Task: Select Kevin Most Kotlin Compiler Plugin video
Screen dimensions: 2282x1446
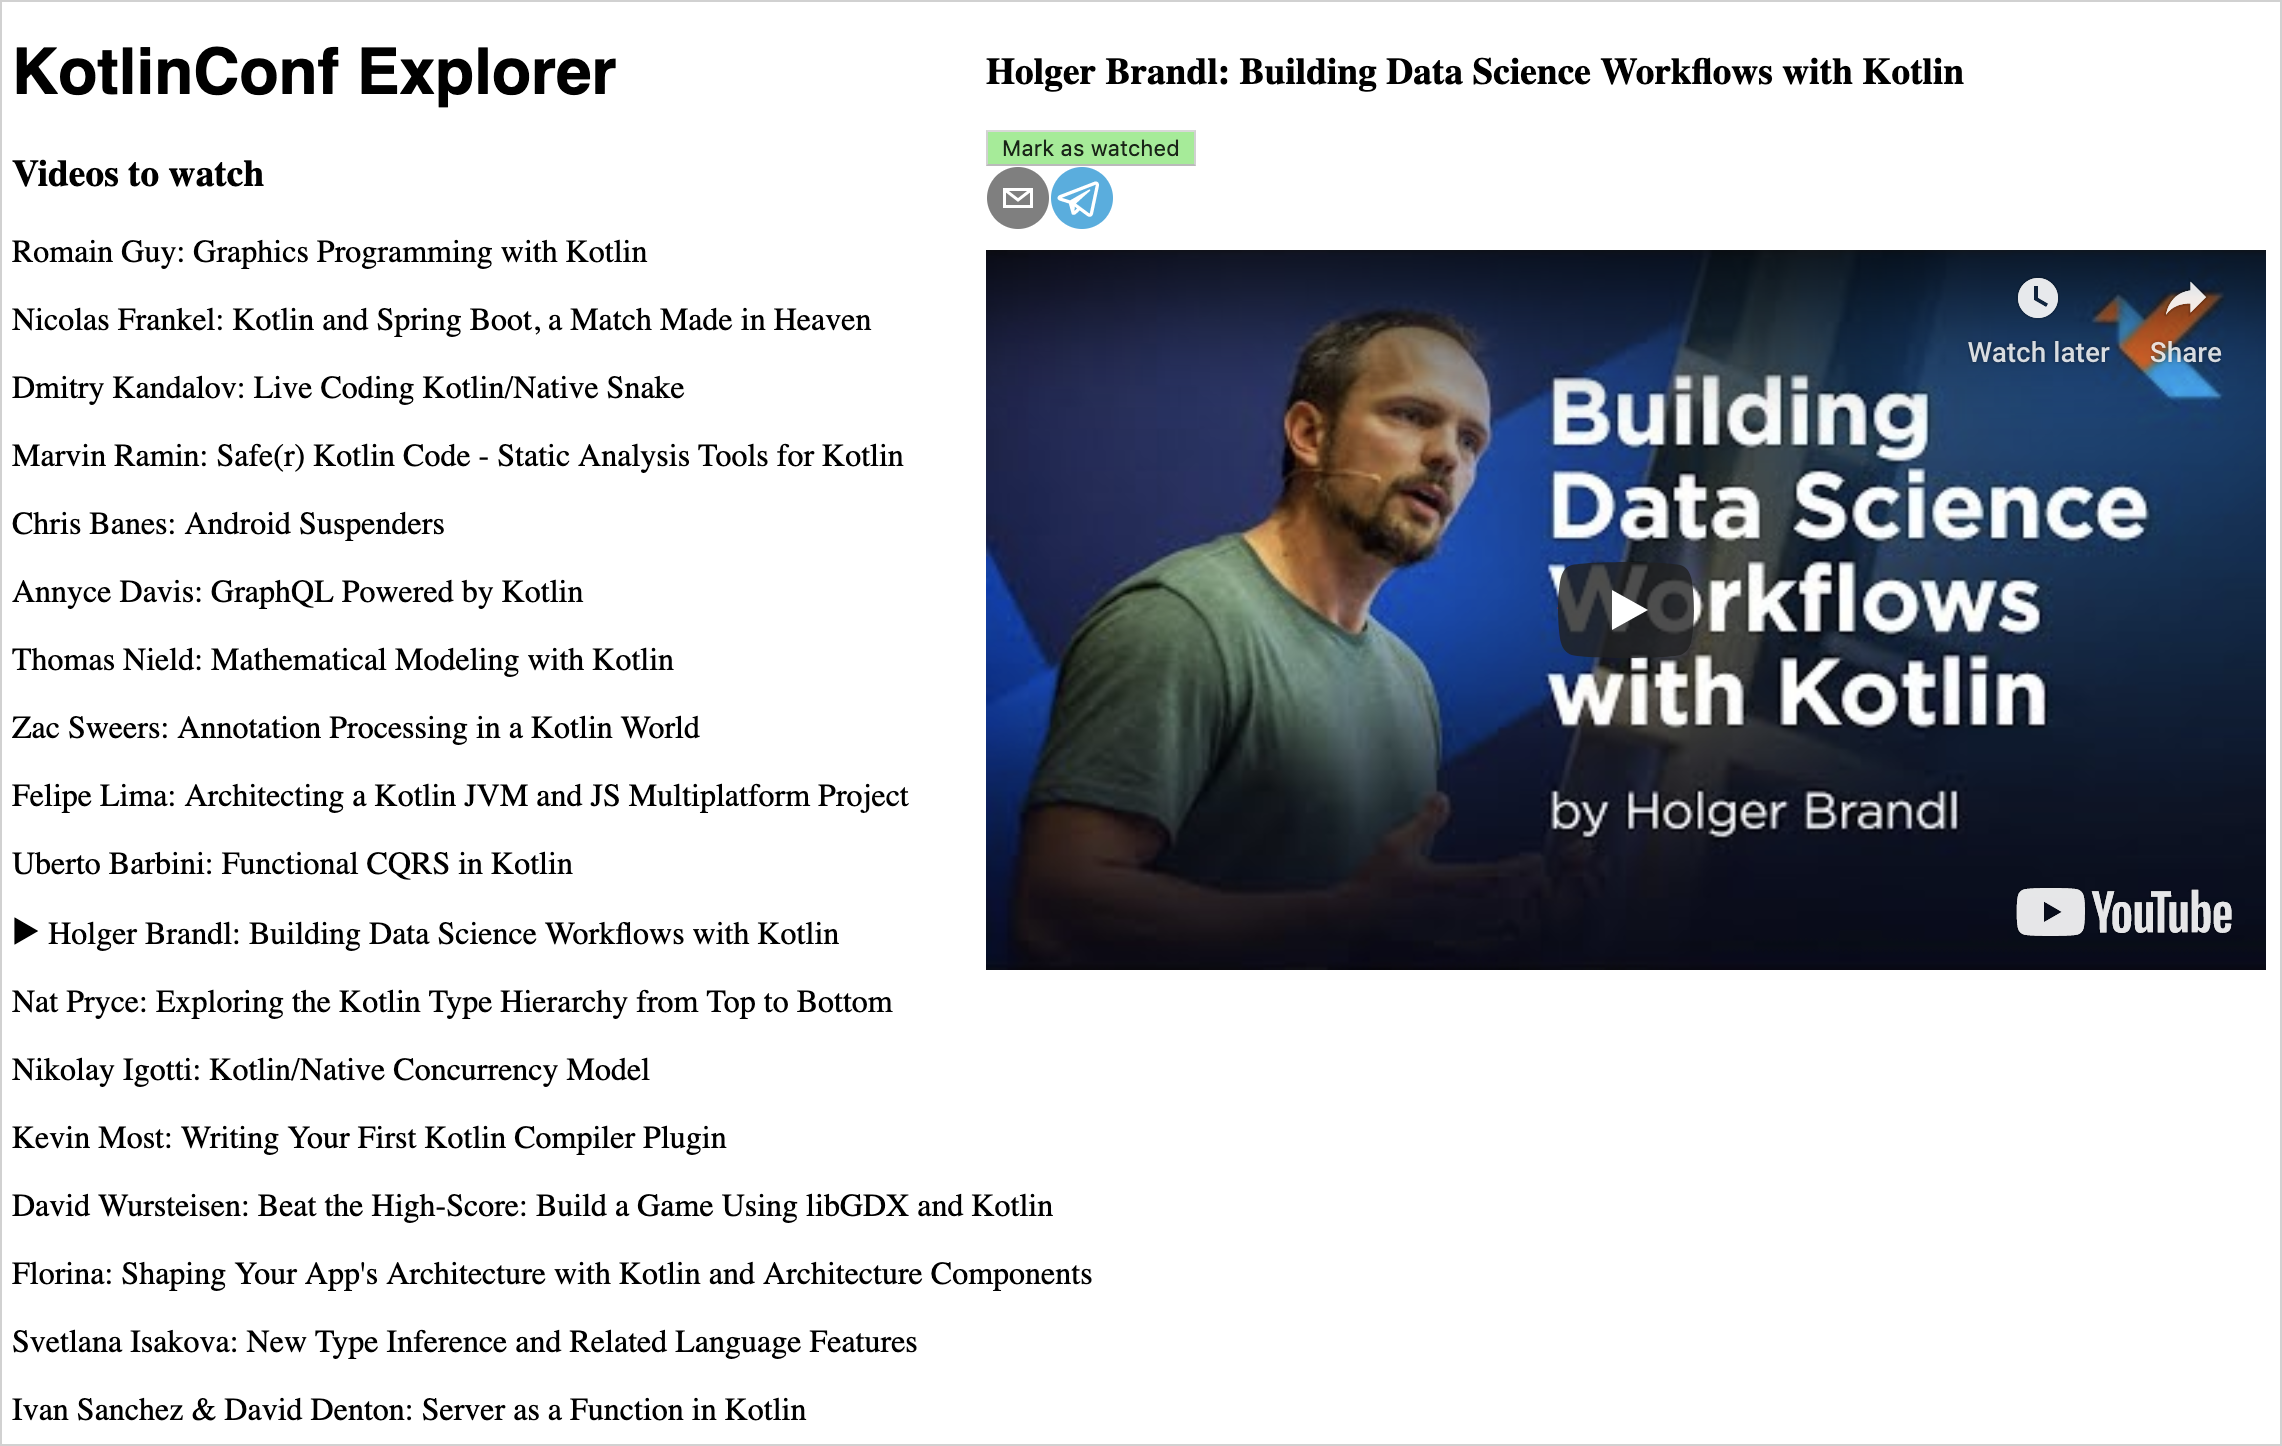Action: pos(369,1138)
